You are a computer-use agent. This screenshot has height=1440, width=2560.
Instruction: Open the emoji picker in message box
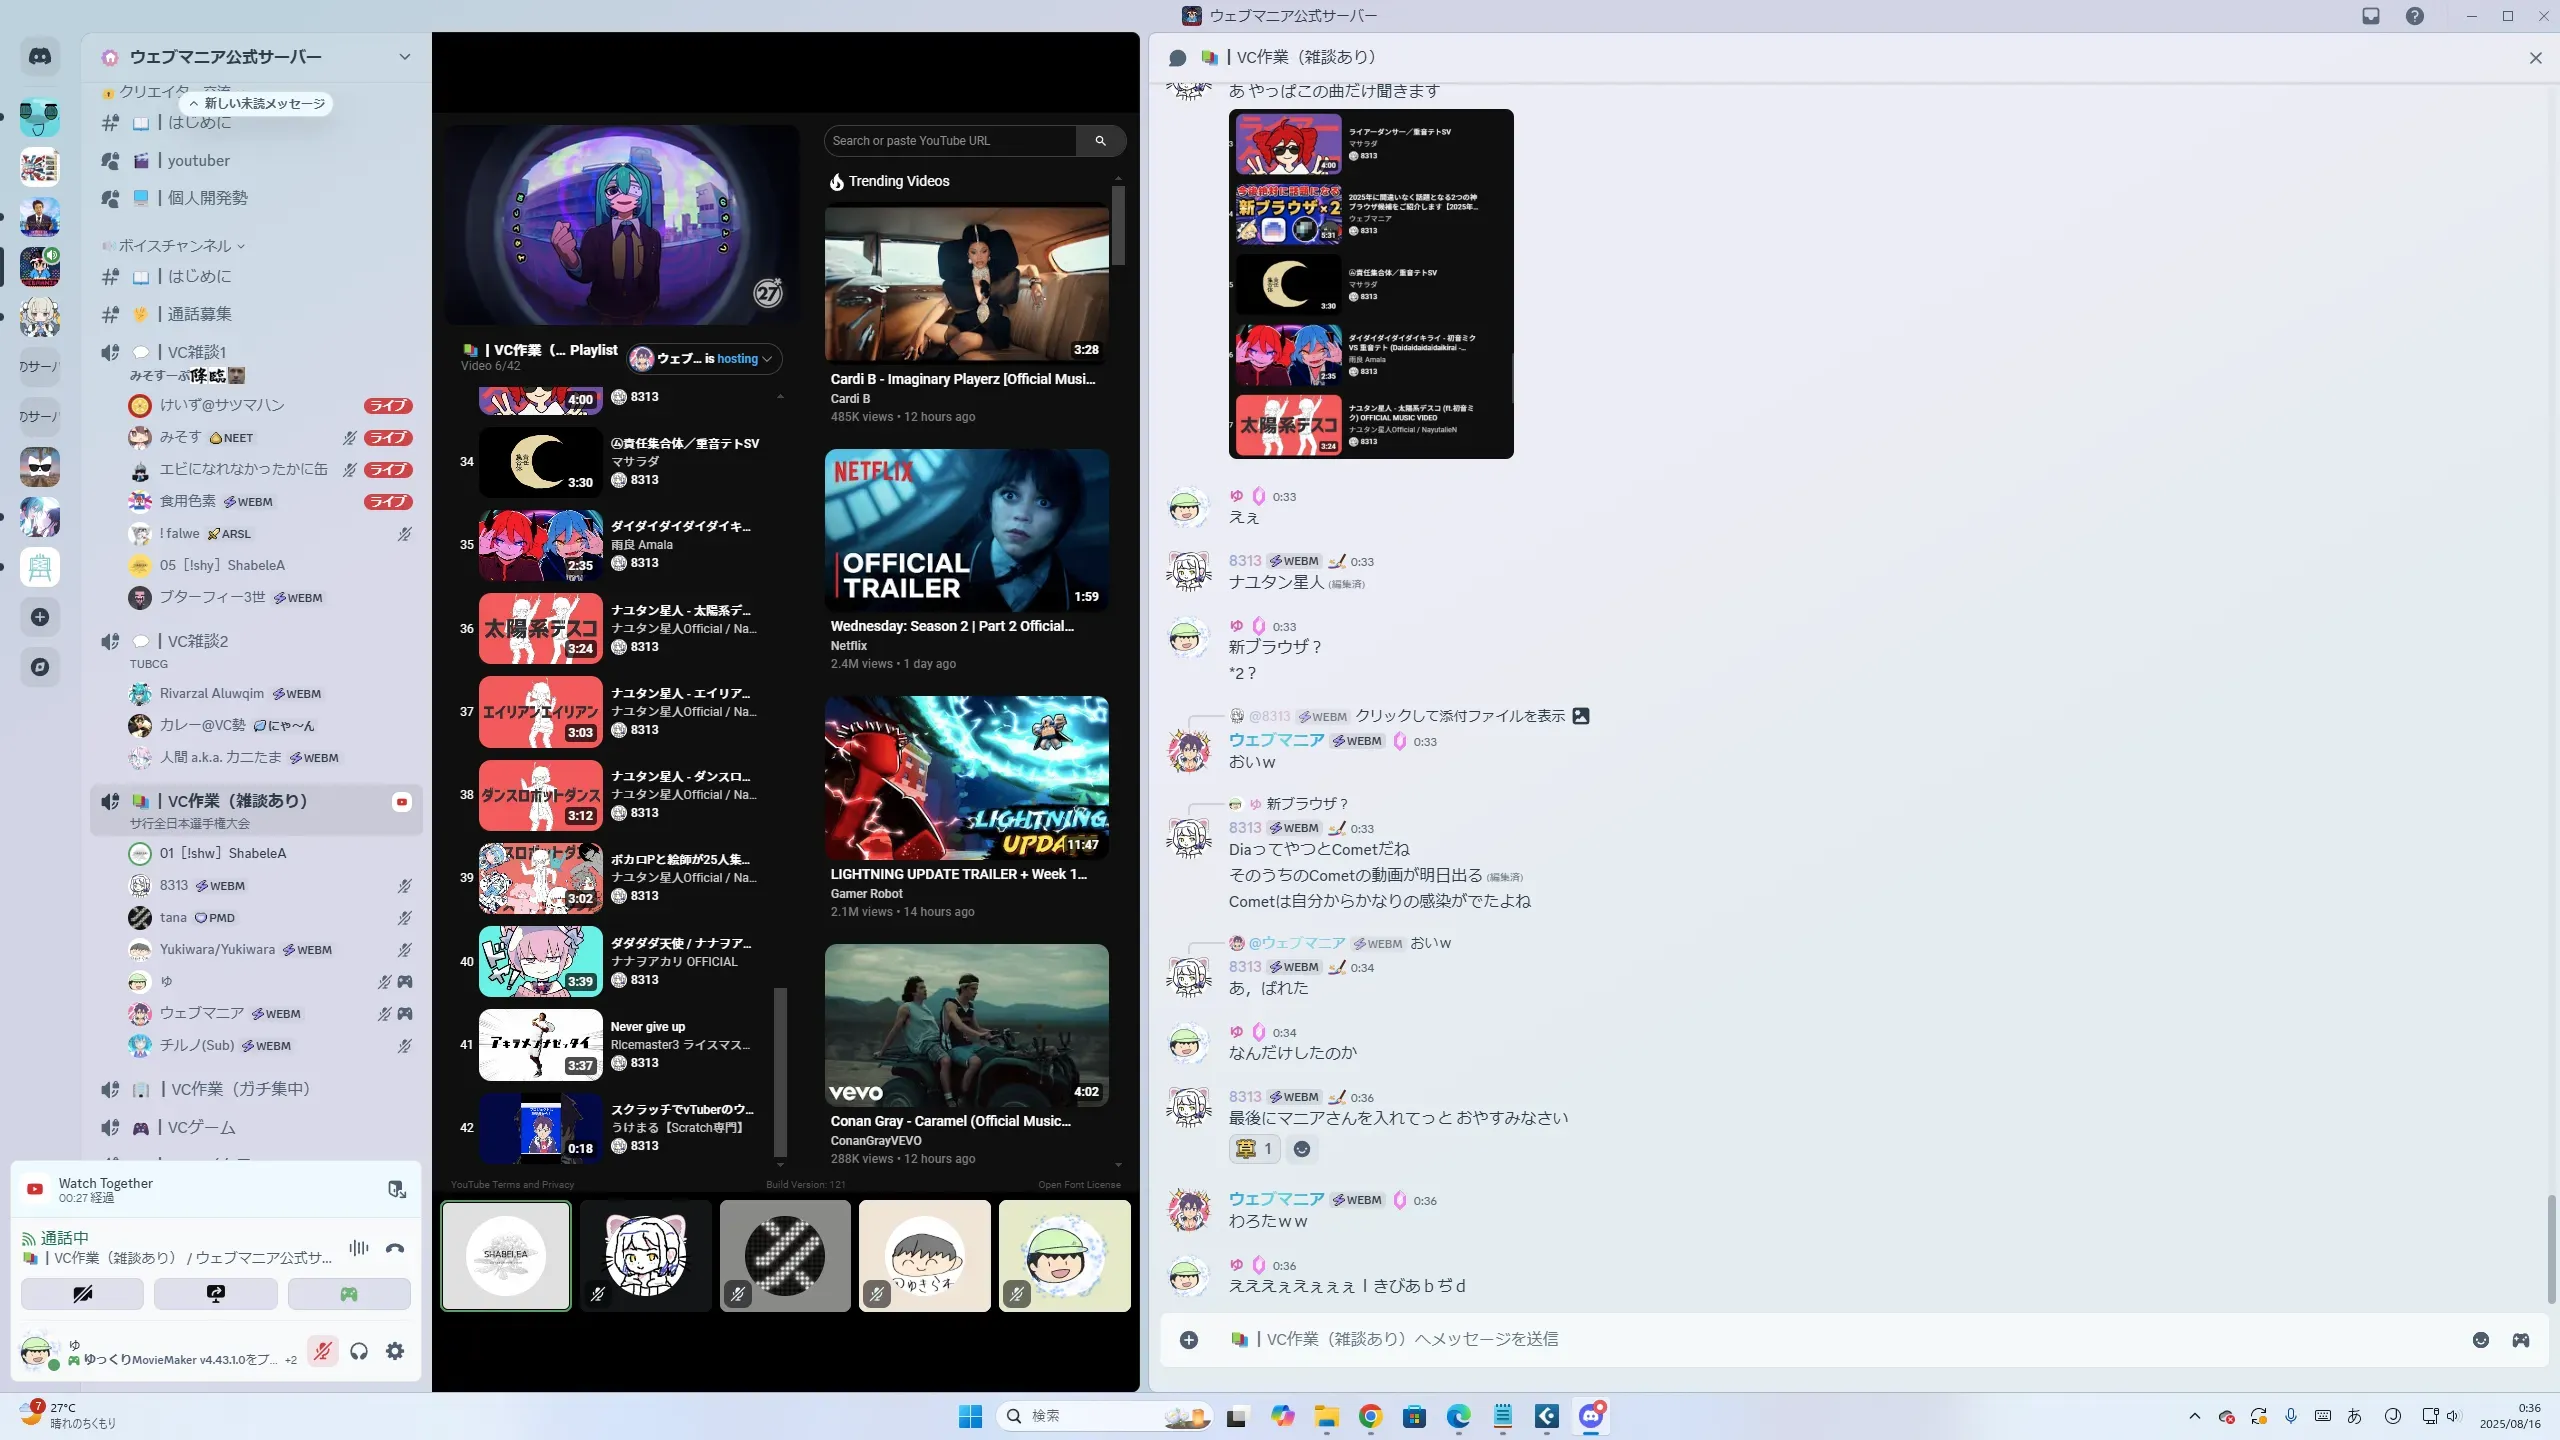tap(2480, 1340)
